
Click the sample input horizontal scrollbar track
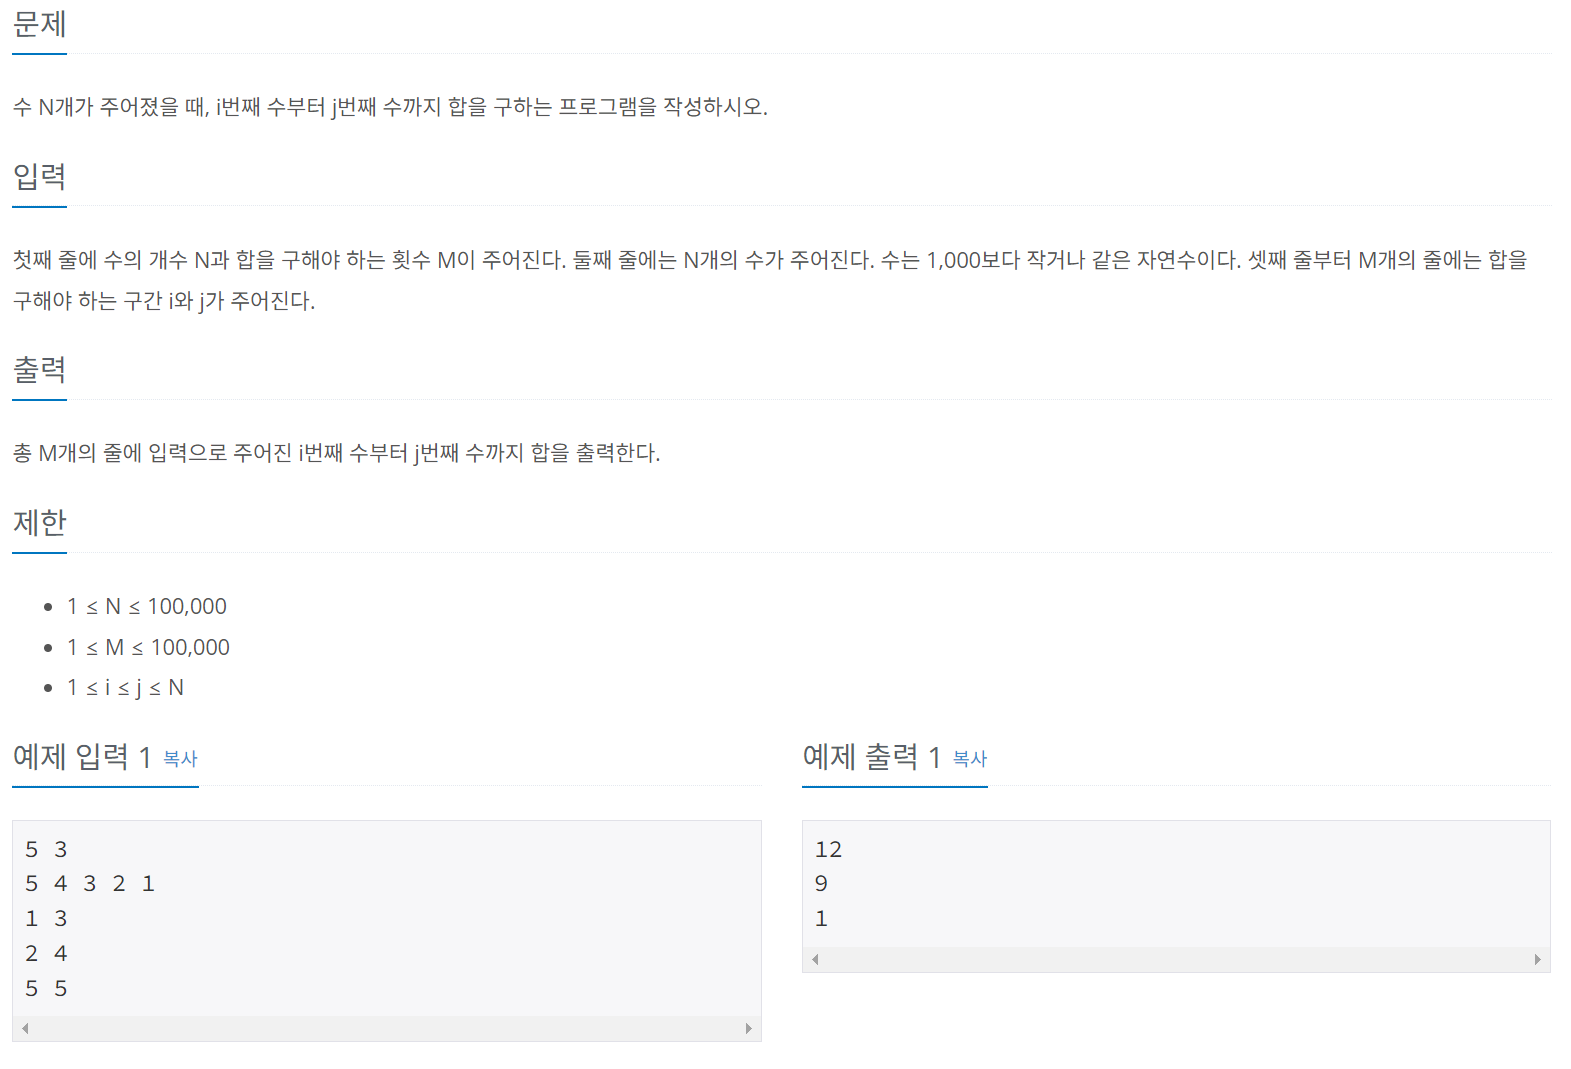(387, 1028)
